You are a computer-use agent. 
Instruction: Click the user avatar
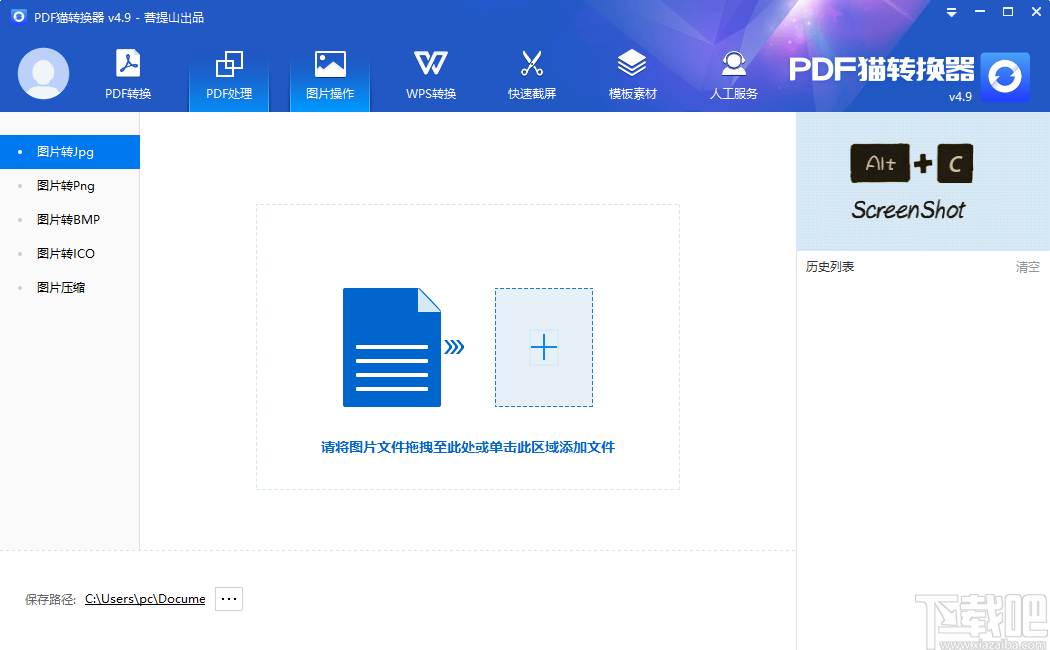coord(44,74)
